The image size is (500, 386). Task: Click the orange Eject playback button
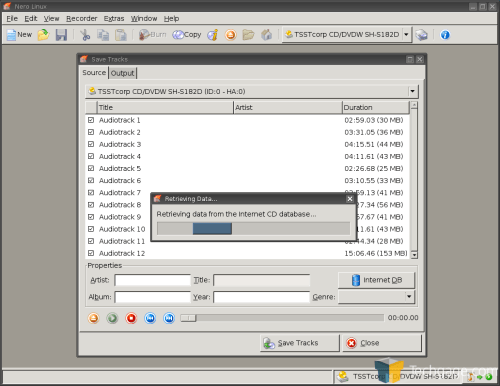tap(94, 318)
